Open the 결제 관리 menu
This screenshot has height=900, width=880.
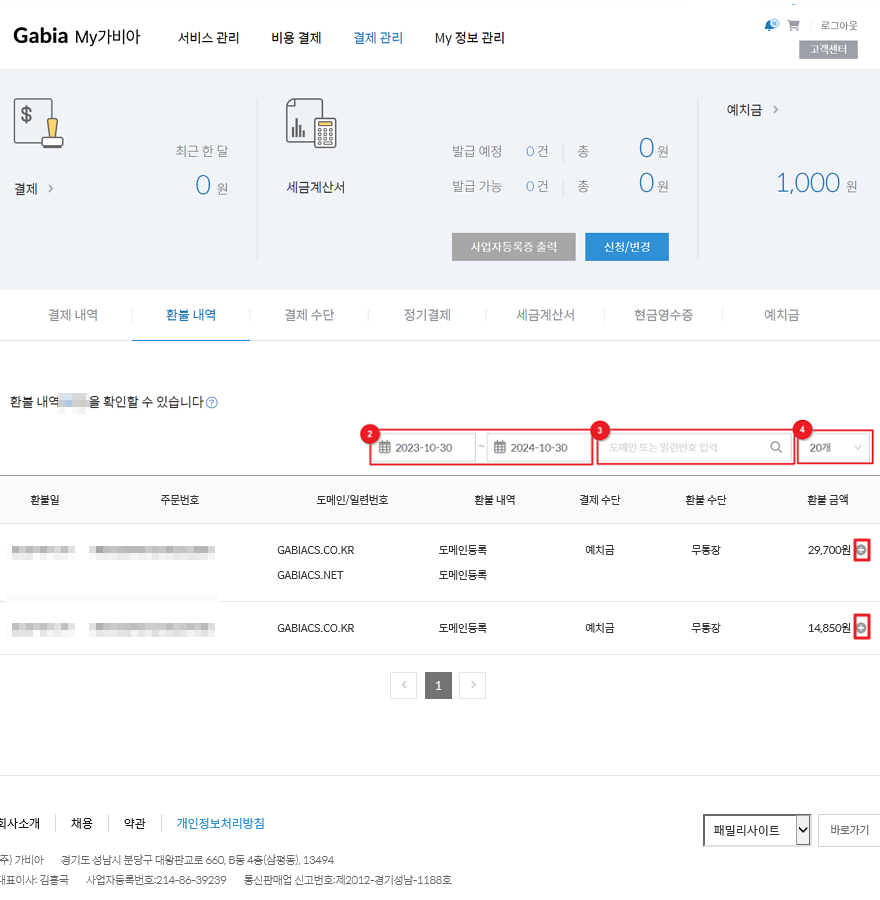(378, 38)
